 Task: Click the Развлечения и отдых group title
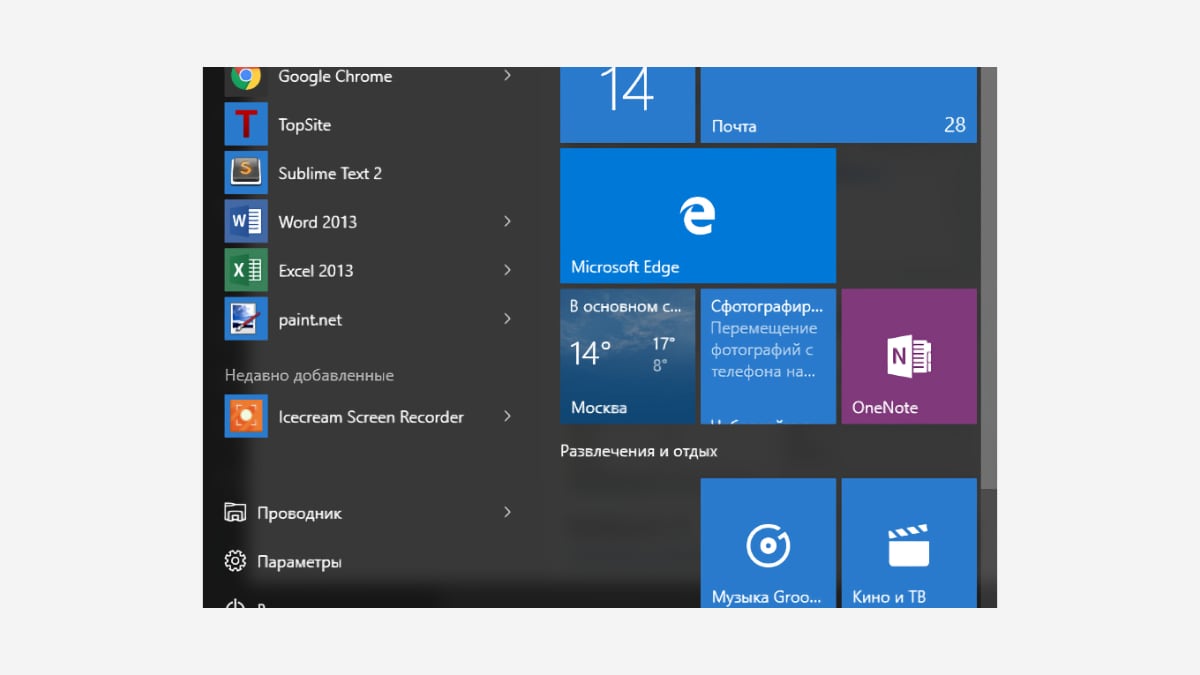click(639, 451)
